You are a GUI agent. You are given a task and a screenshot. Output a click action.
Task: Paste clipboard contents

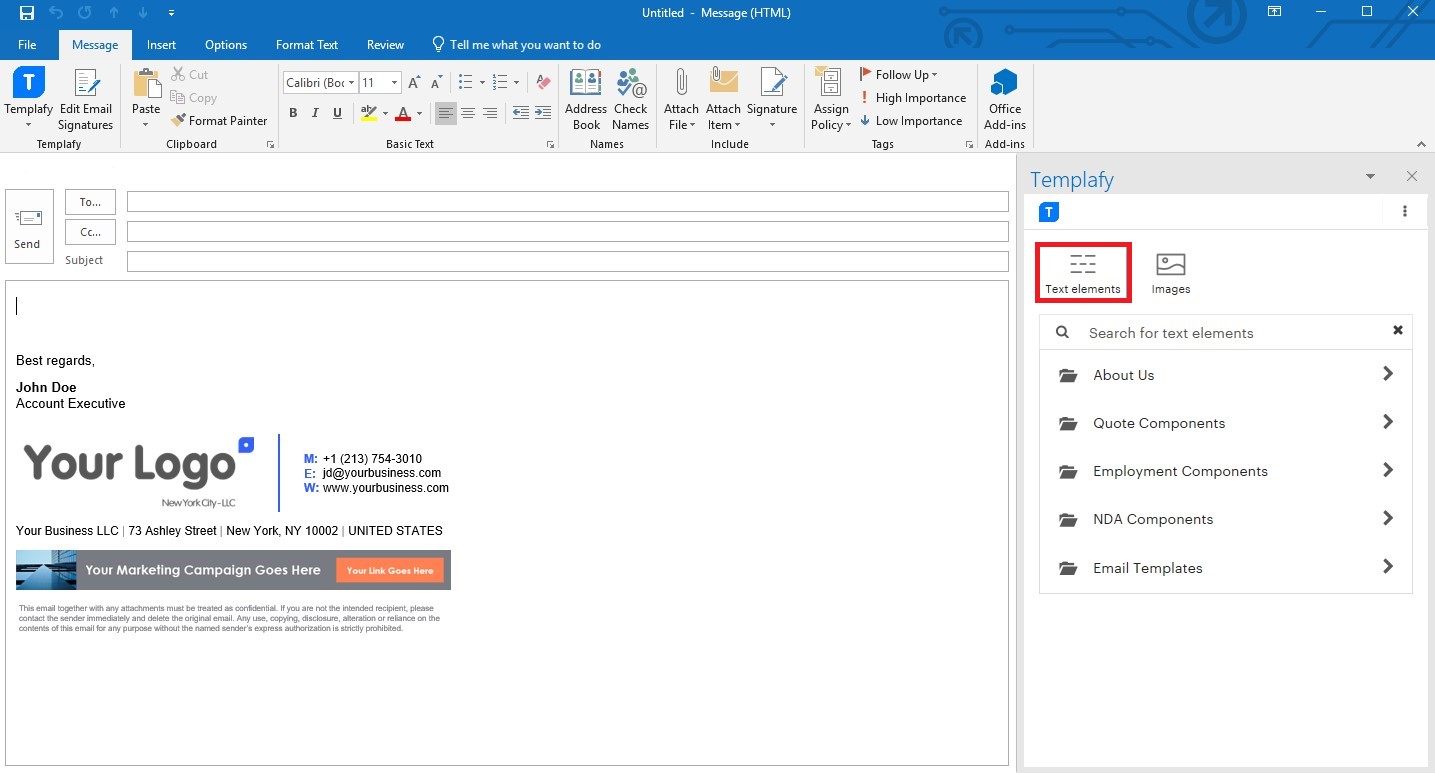146,98
